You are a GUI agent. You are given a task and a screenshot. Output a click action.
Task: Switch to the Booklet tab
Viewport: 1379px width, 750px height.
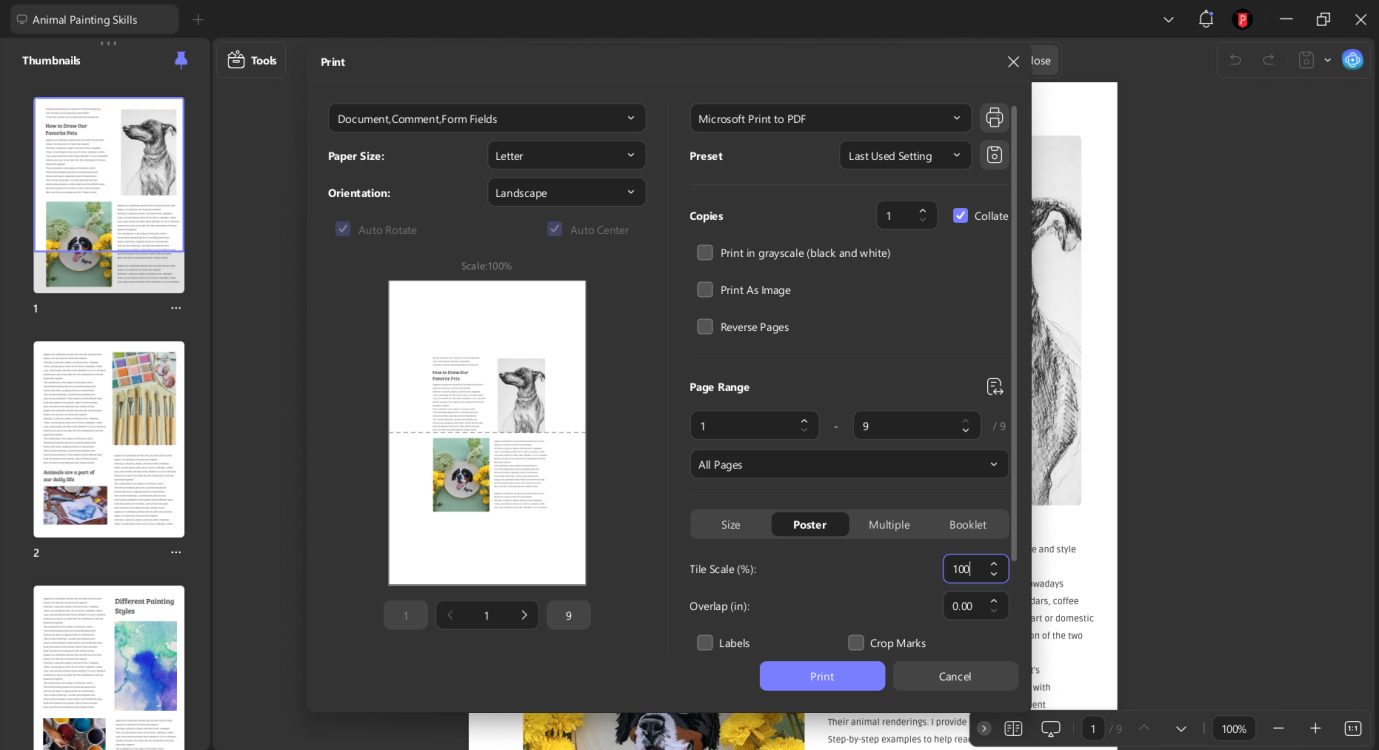(x=967, y=525)
